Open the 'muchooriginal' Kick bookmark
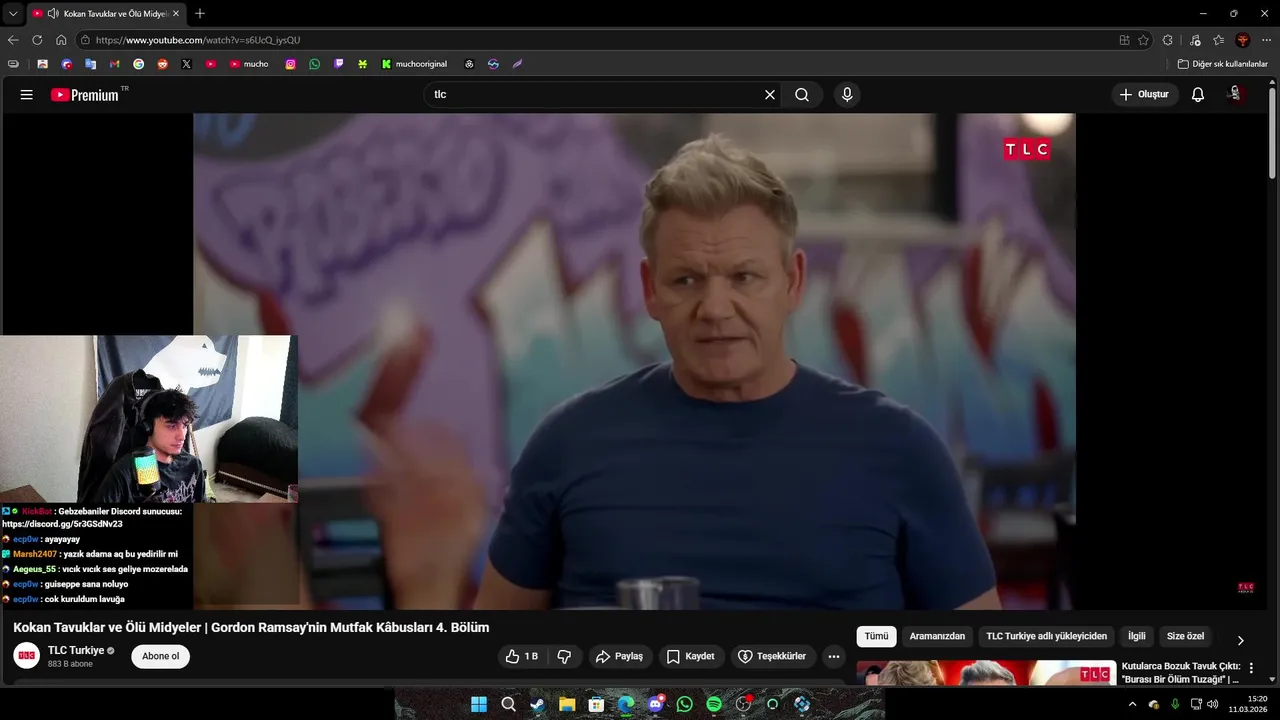1280x720 pixels. (x=414, y=64)
